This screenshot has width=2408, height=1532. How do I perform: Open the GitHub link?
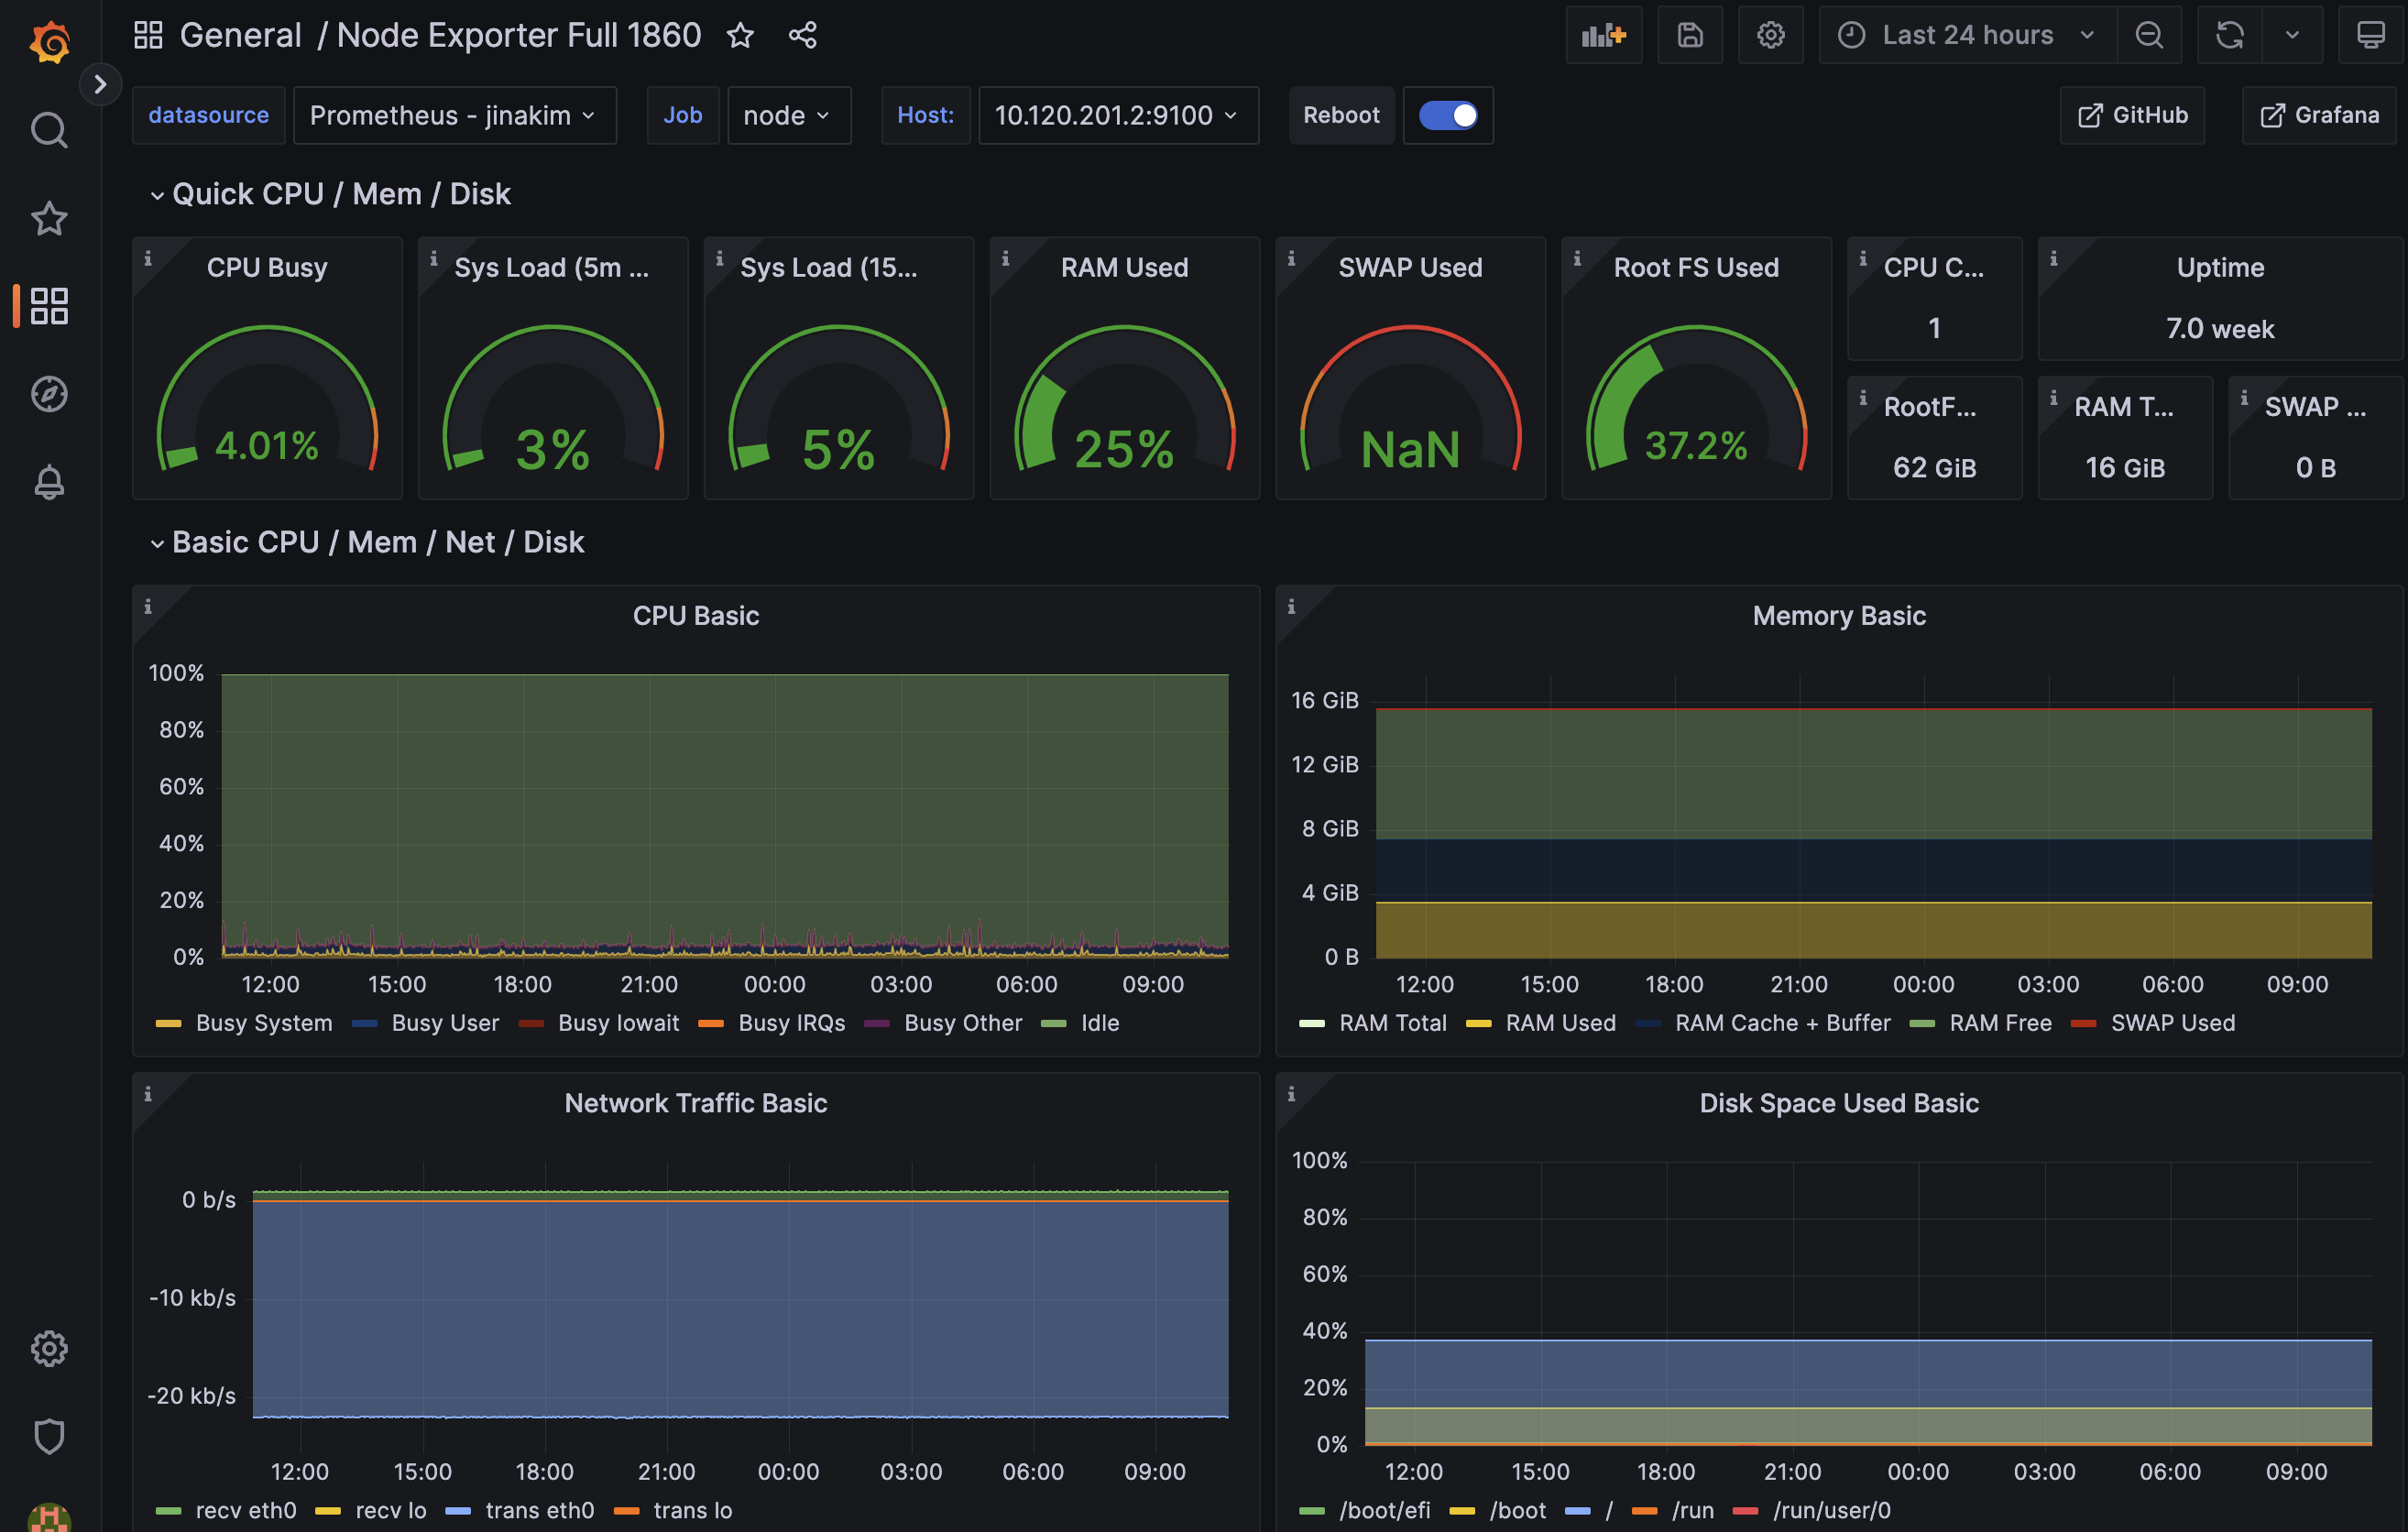tap(2132, 115)
